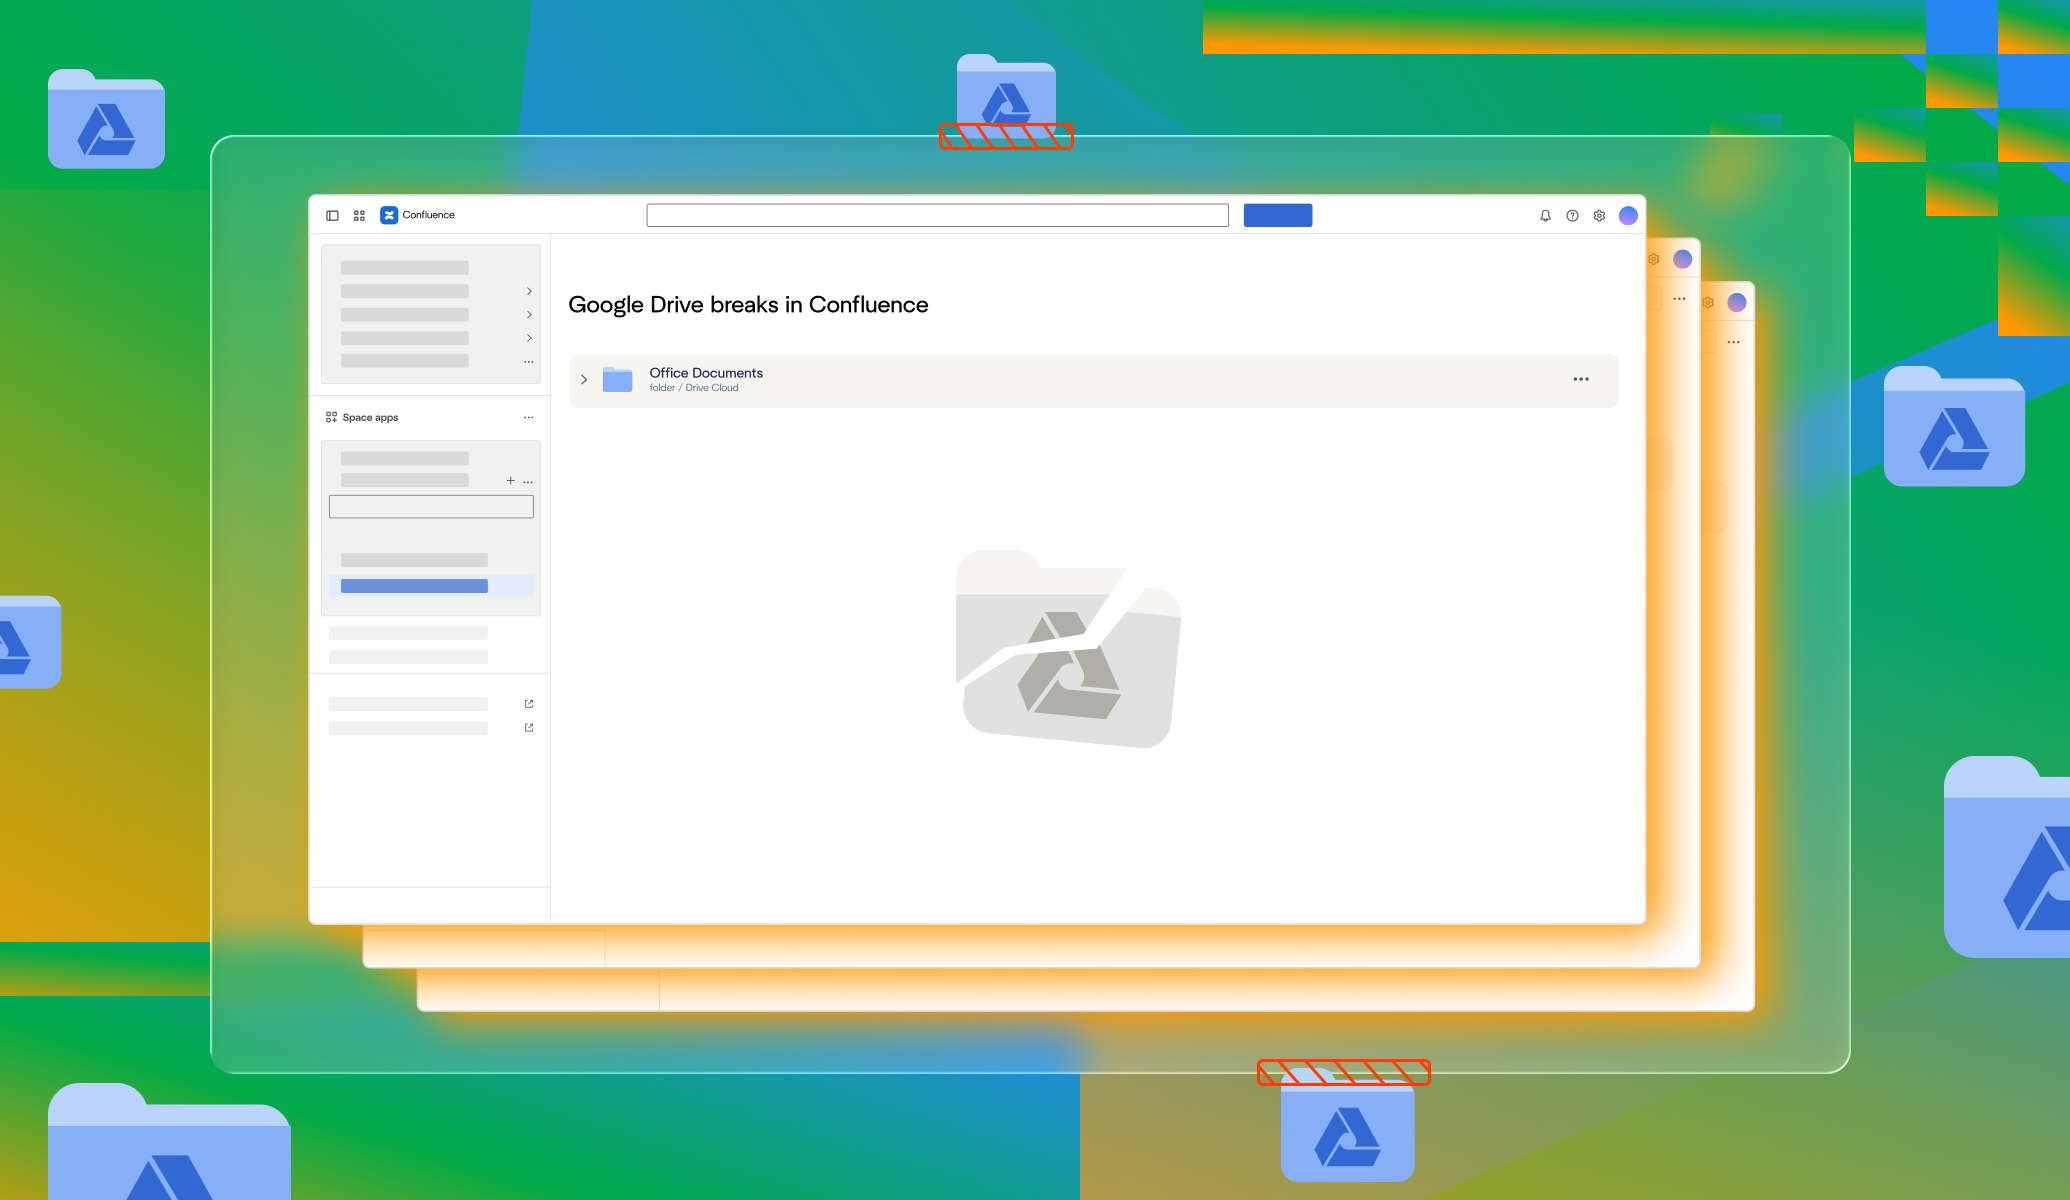Collapse the sidebar using the panel toggle icon
Screen dimensions: 2070x1200
(x=332, y=215)
